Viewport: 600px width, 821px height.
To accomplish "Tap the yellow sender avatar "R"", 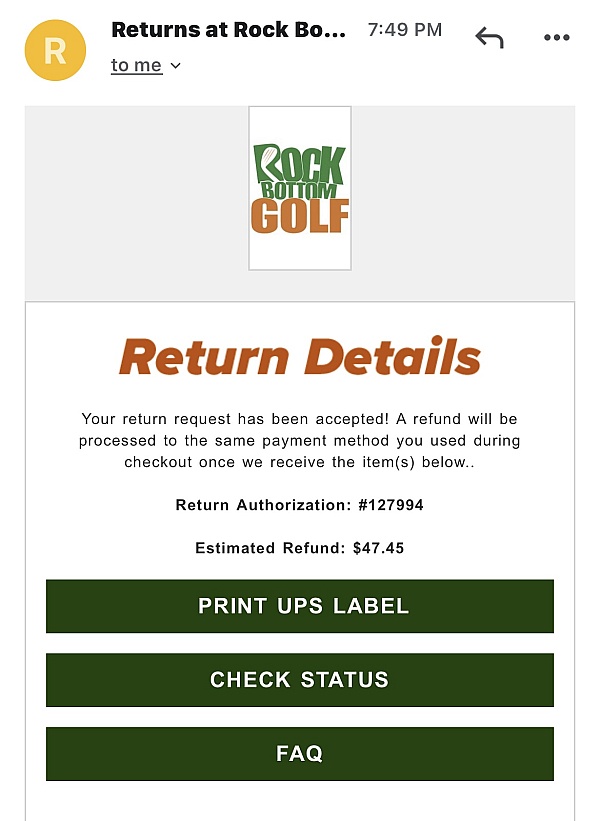I will (x=55, y=50).
